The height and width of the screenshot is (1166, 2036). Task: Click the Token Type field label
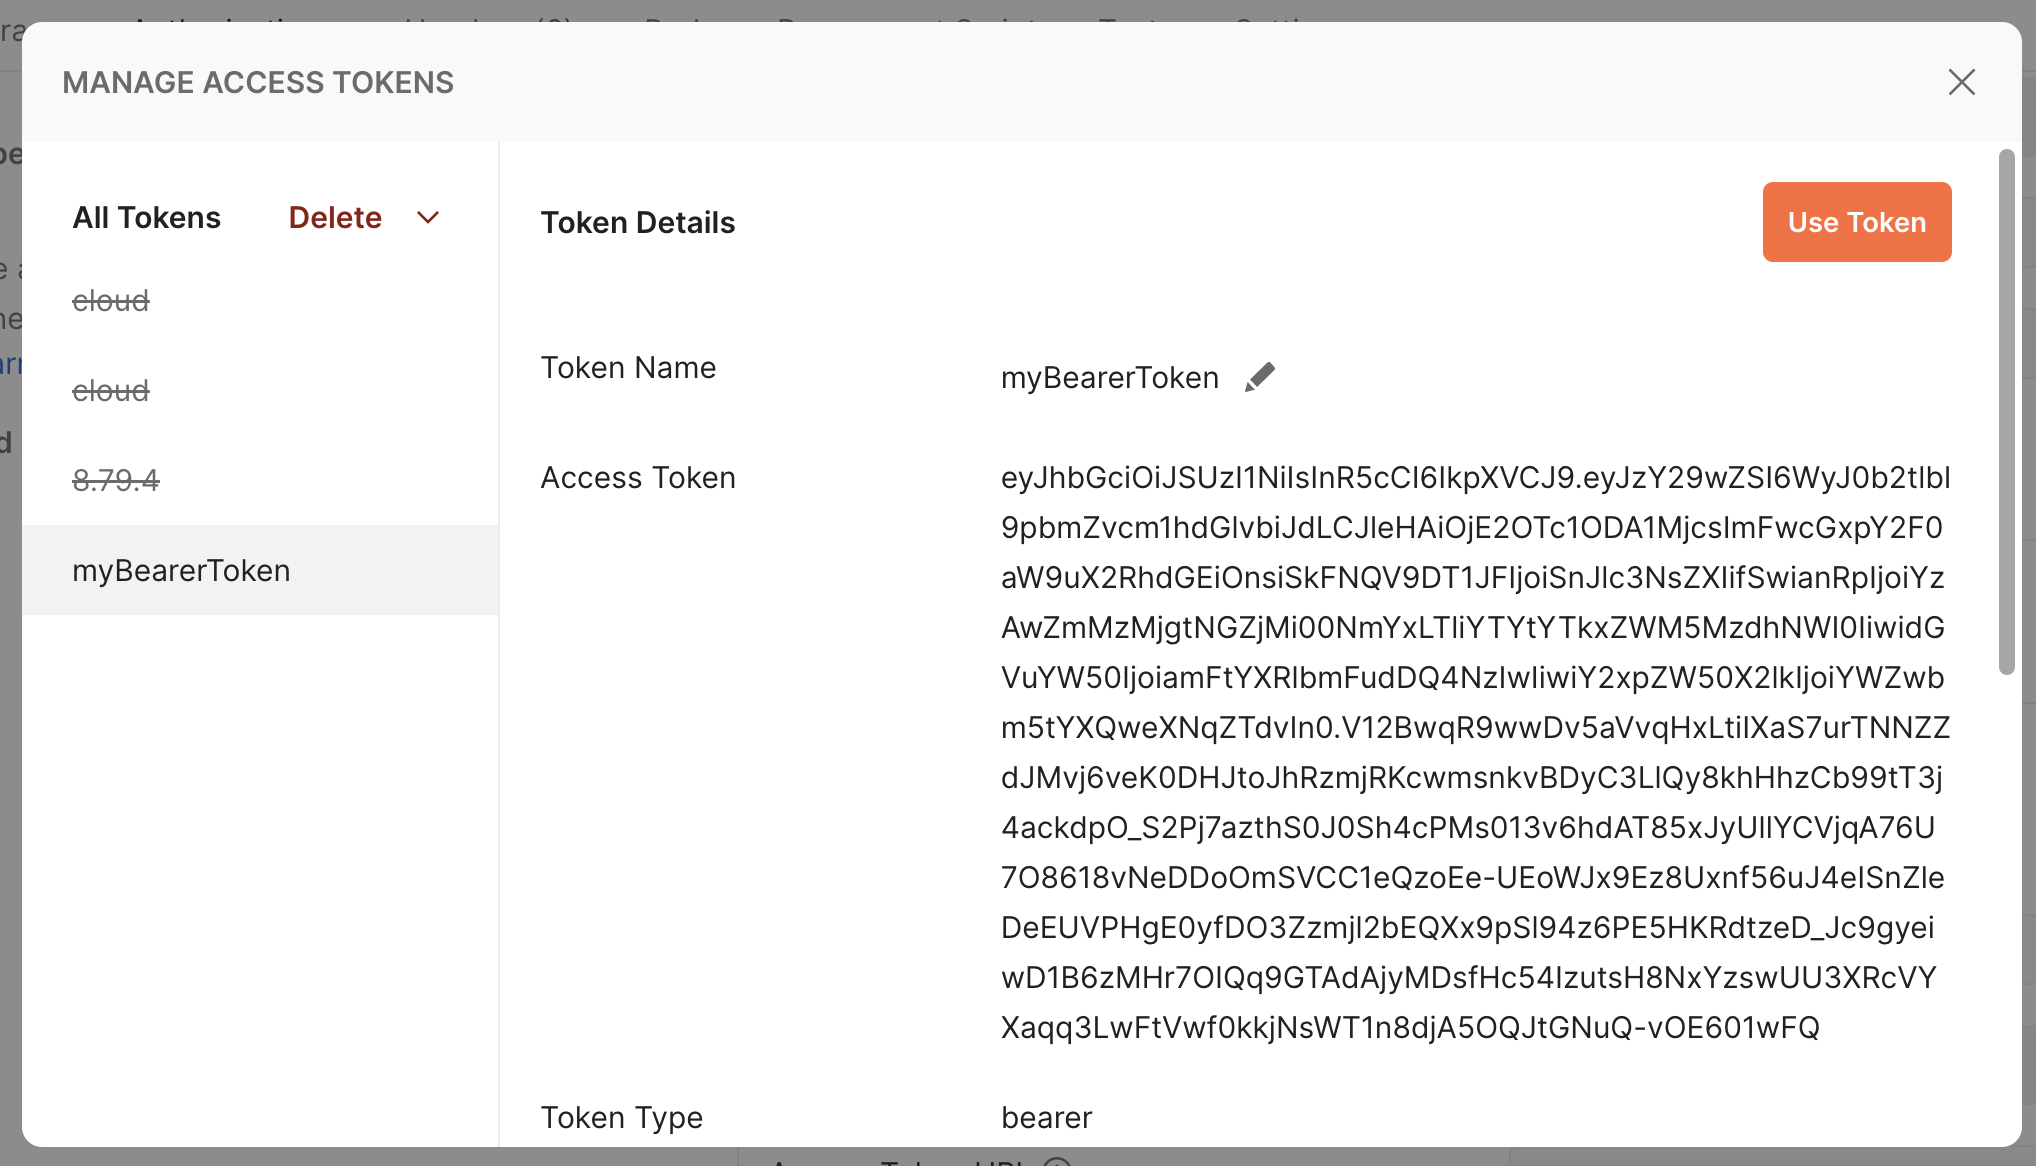[x=621, y=1117]
